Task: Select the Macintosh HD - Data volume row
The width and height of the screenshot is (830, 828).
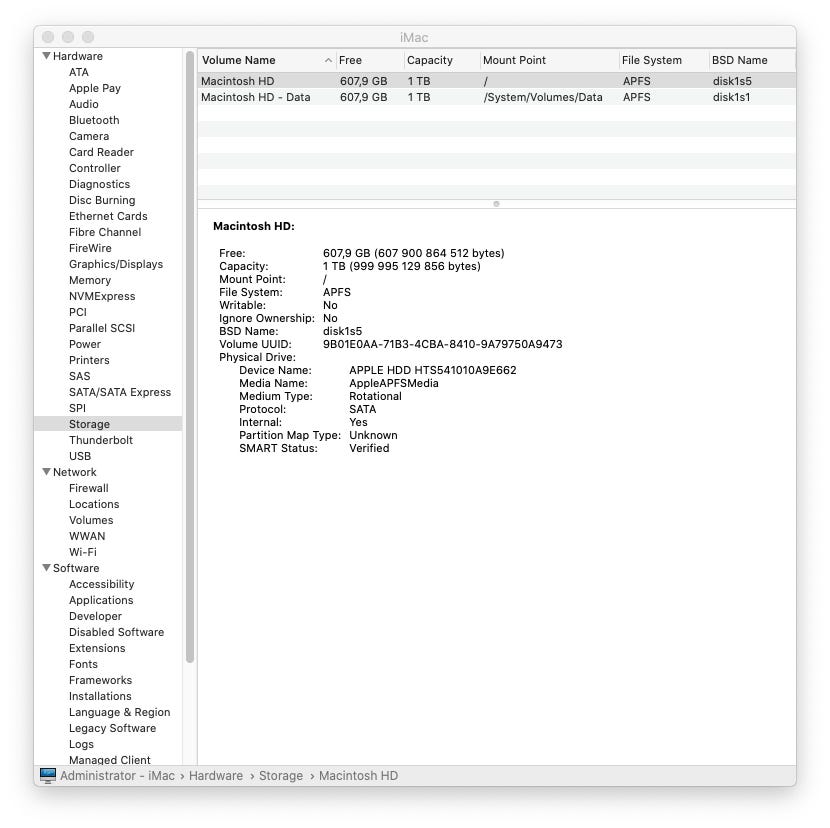Action: (497, 97)
